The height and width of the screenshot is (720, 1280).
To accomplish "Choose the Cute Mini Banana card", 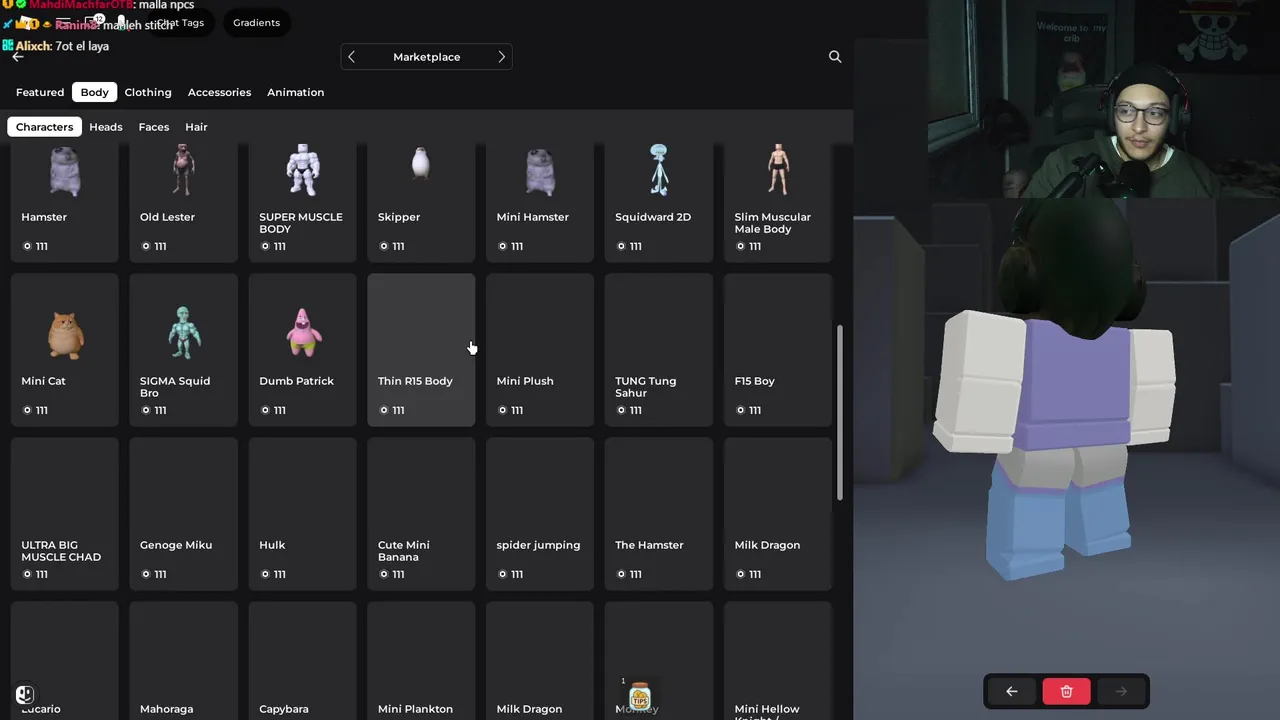I will point(421,514).
